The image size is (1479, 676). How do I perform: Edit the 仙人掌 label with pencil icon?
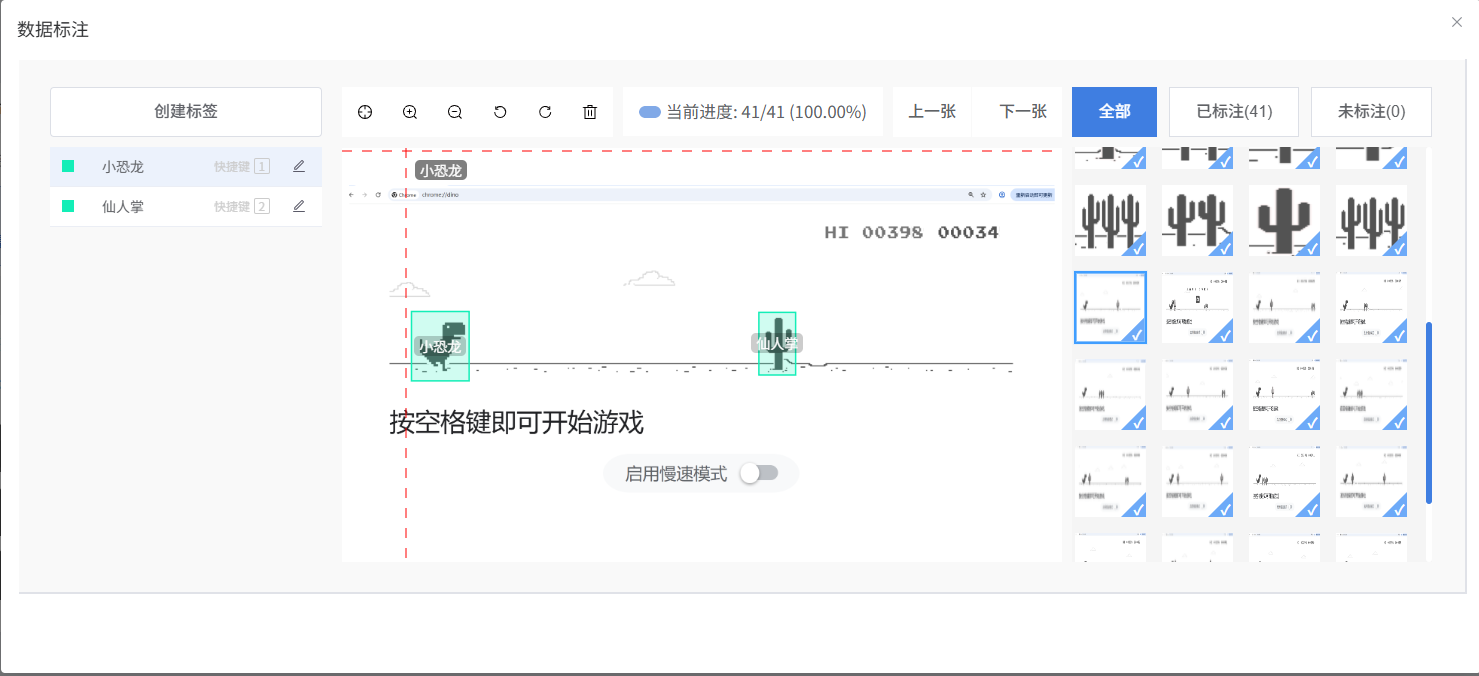click(x=299, y=207)
